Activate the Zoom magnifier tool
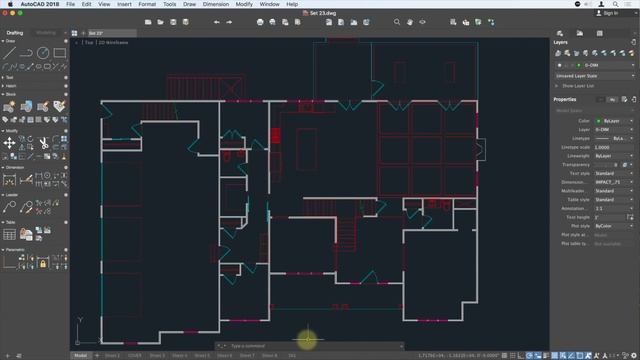 coord(397,22)
